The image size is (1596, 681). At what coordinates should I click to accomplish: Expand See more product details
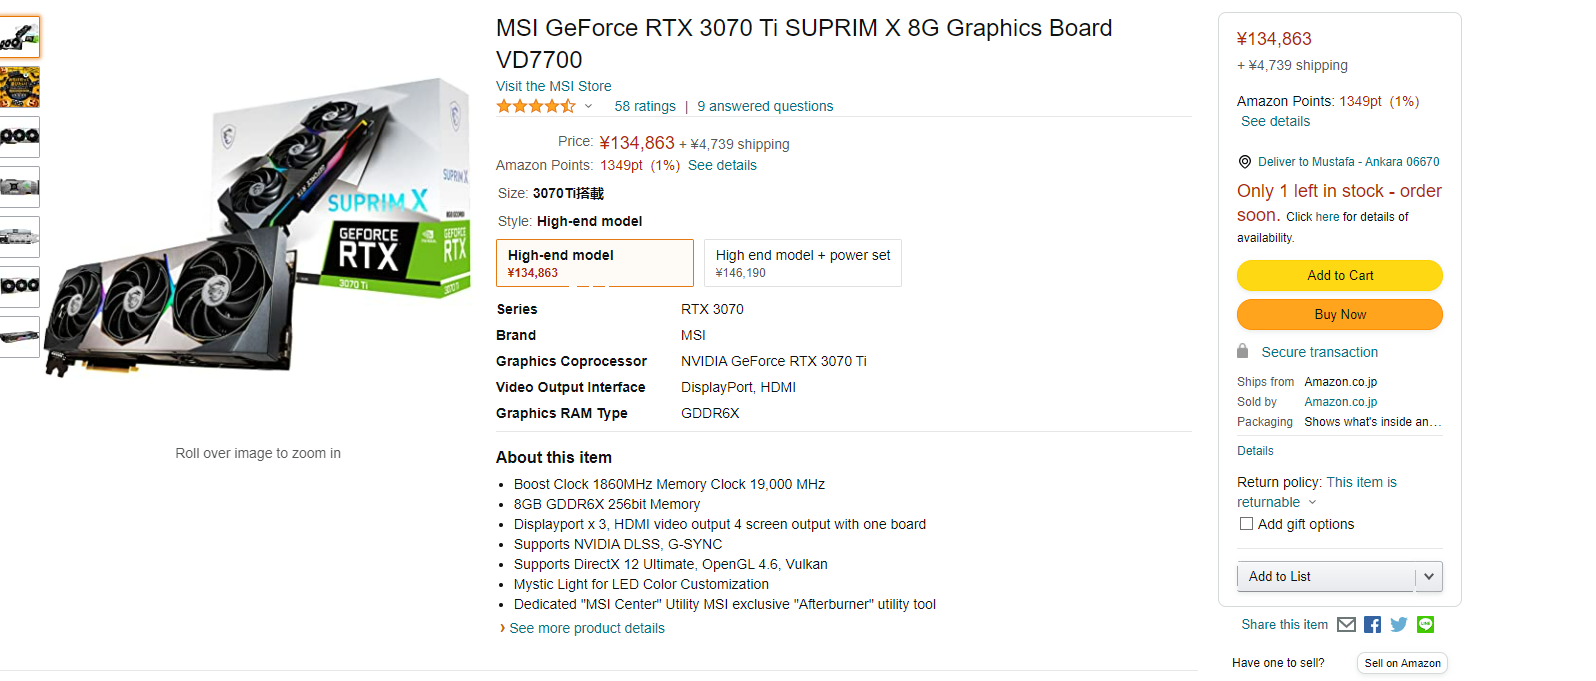pyautogui.click(x=586, y=629)
